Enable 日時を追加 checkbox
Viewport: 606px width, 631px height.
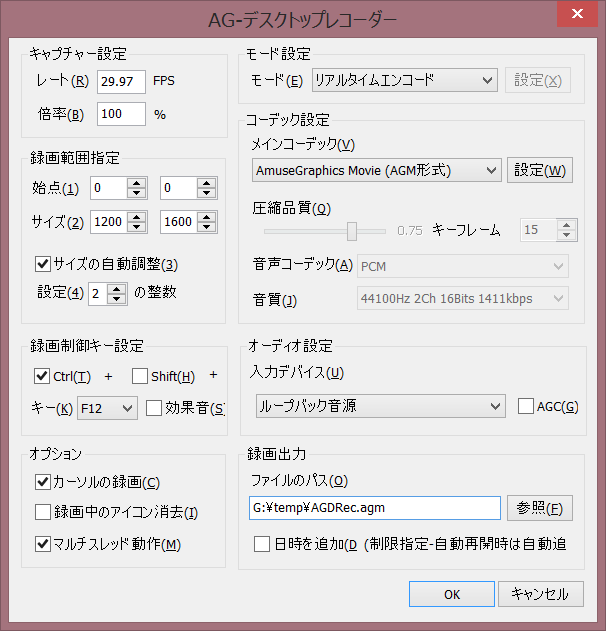pyautogui.click(x=262, y=544)
